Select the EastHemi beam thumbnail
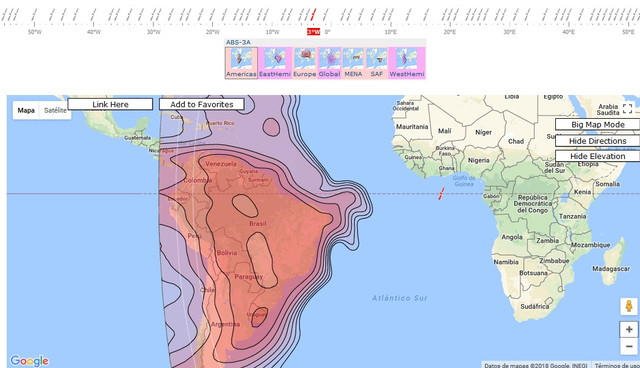The height and width of the screenshot is (368, 640). coord(275,63)
